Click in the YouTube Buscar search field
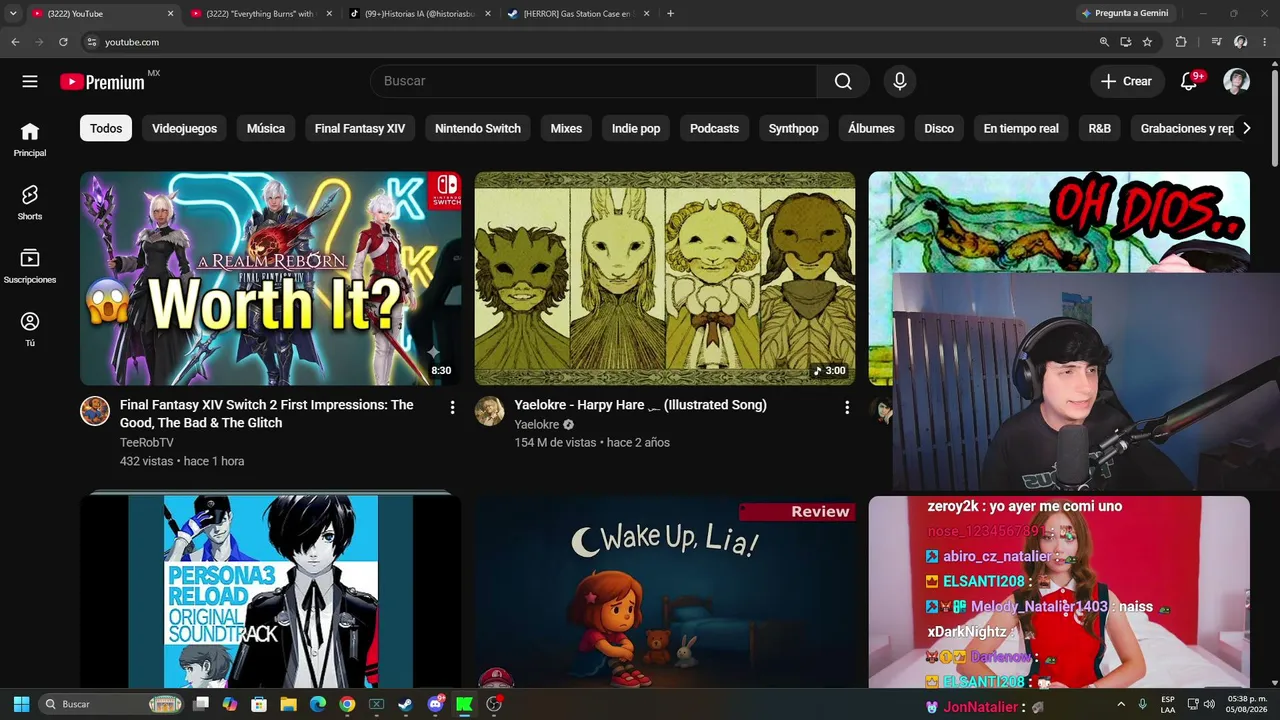This screenshot has height=720, width=1280. point(594,81)
